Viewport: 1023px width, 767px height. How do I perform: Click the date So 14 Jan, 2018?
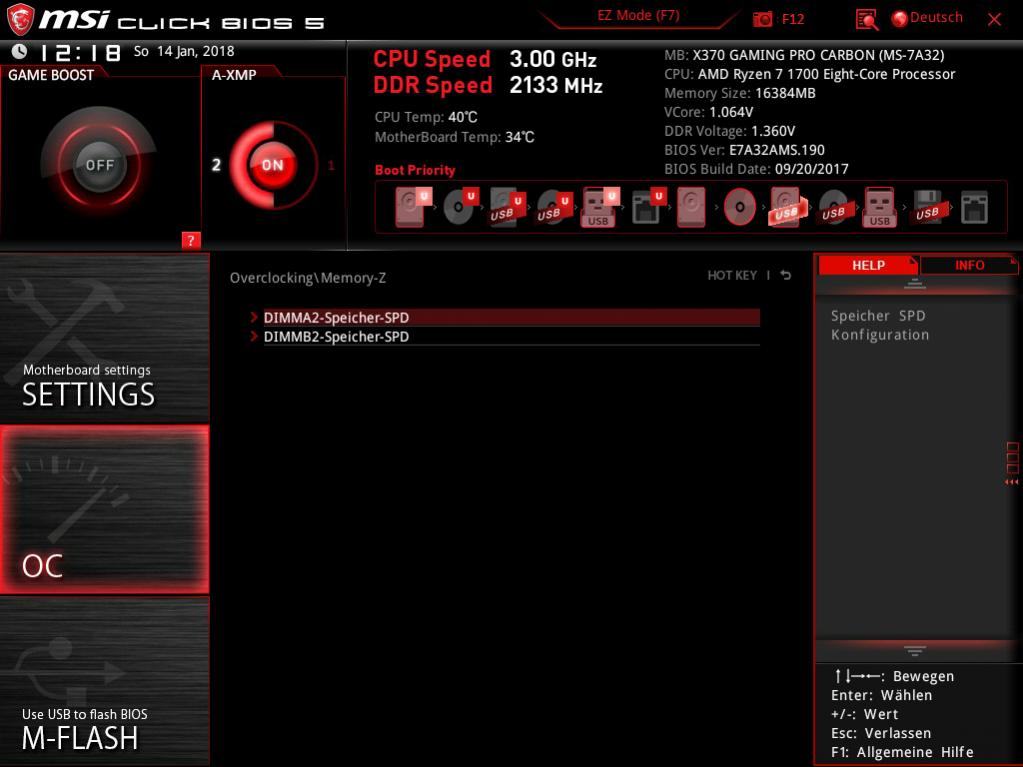(x=184, y=51)
